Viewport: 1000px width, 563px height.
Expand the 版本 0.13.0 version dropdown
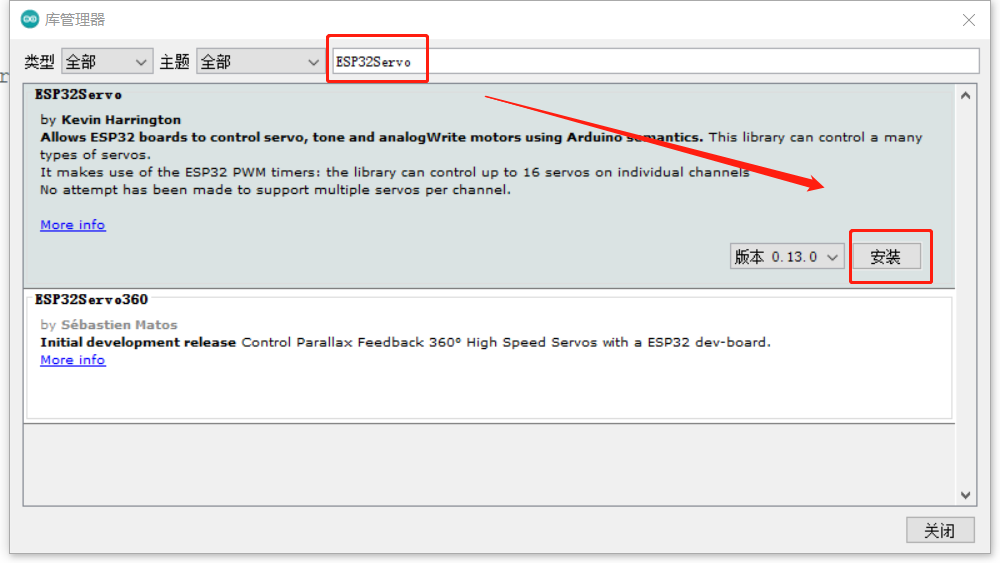pos(787,257)
